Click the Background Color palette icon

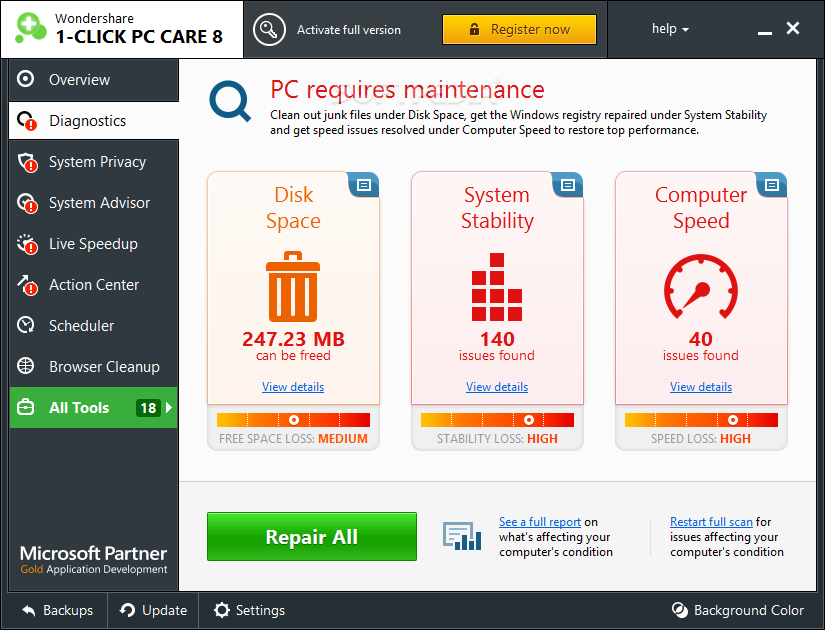point(680,610)
